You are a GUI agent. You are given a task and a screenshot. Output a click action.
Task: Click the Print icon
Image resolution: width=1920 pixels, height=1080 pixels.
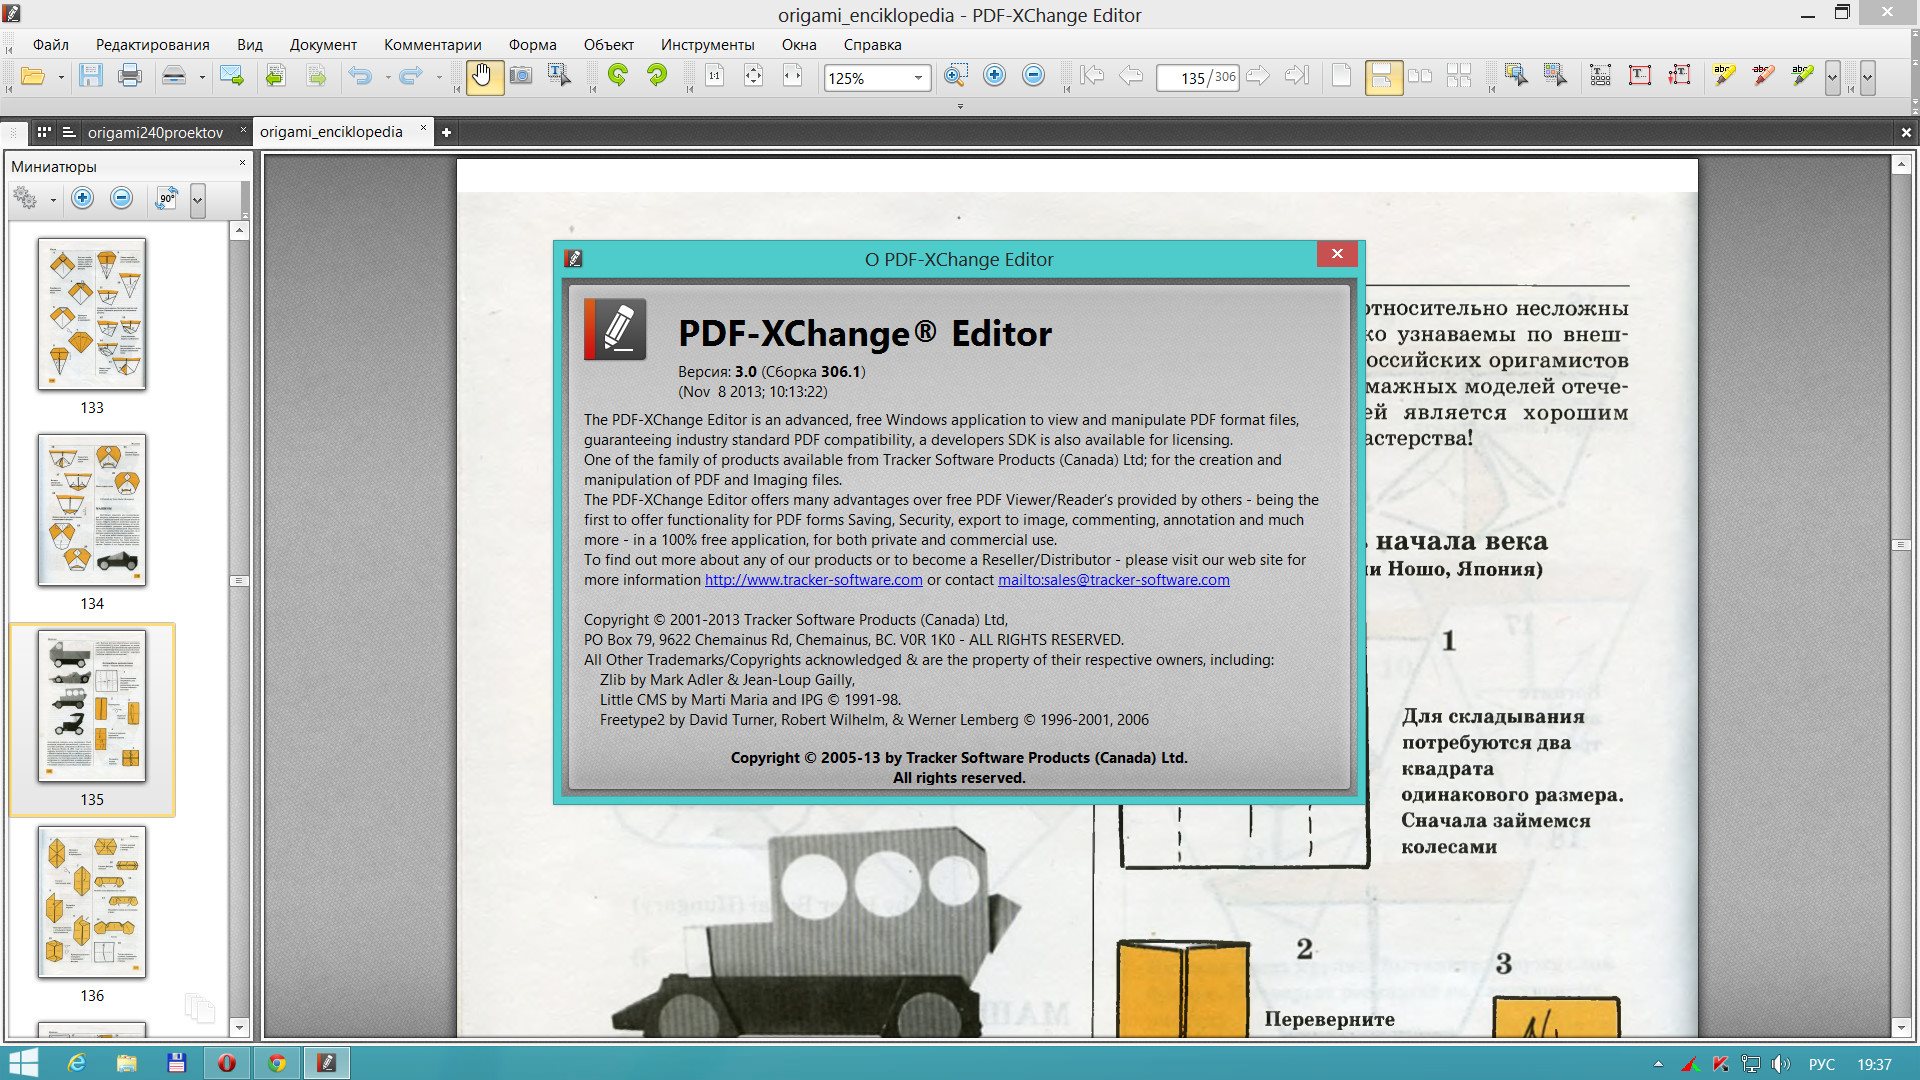coord(130,77)
